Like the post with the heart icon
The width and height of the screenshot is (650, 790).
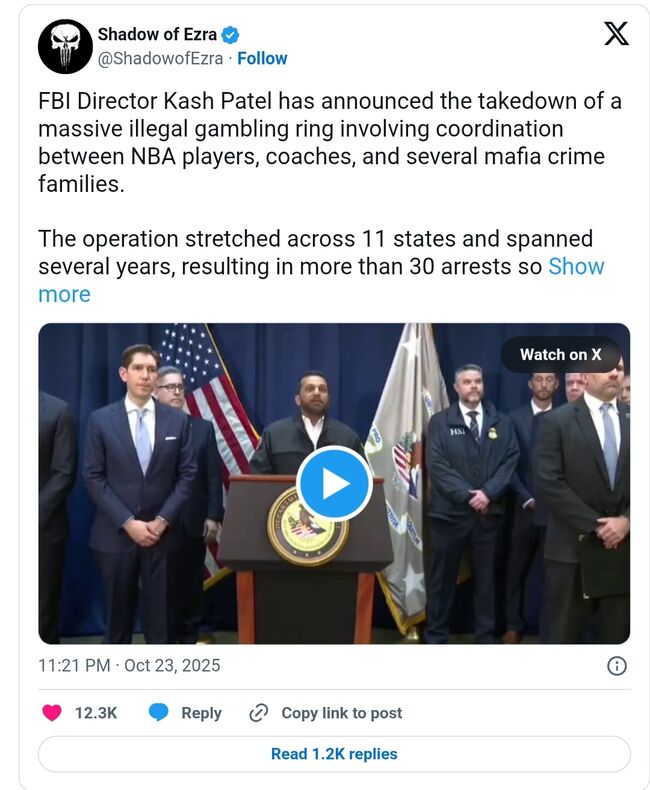click(52, 713)
